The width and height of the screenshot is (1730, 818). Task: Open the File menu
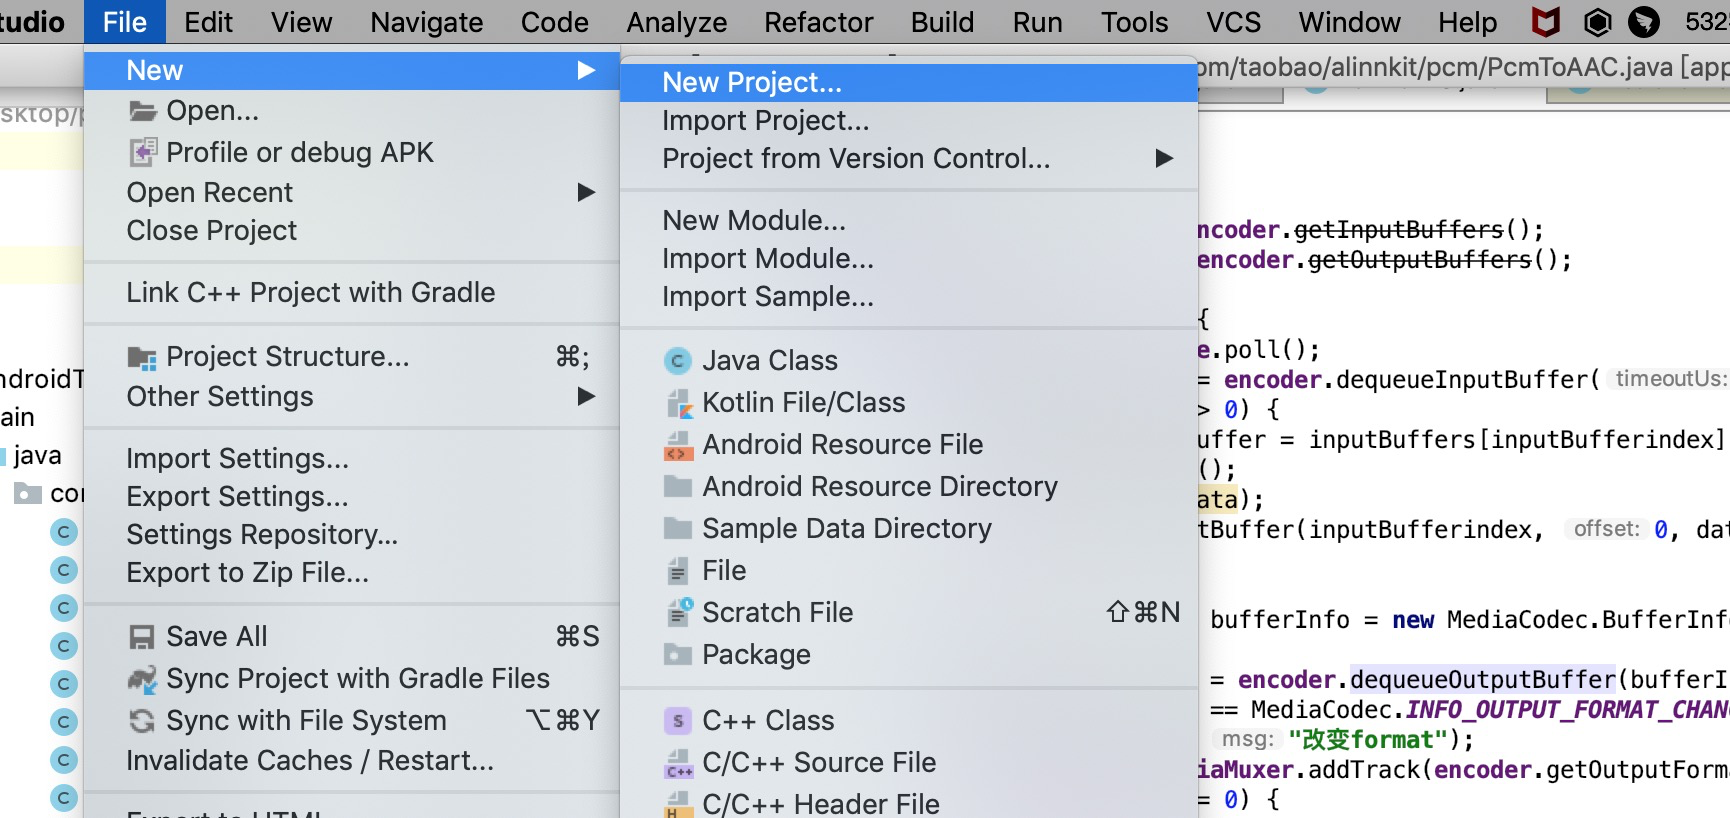pos(124,22)
